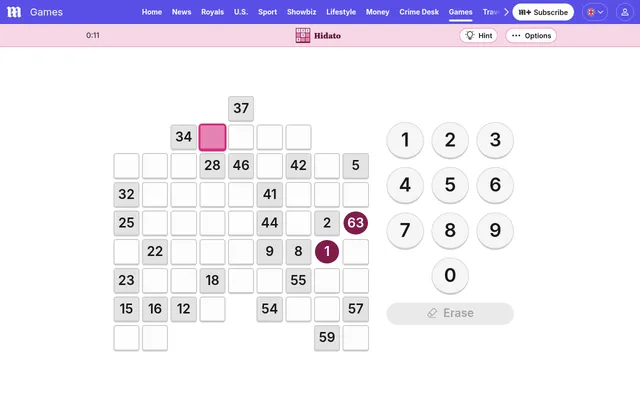This screenshot has width=640, height=400.
Task: Open the user account profile icon
Action: coord(624,12)
